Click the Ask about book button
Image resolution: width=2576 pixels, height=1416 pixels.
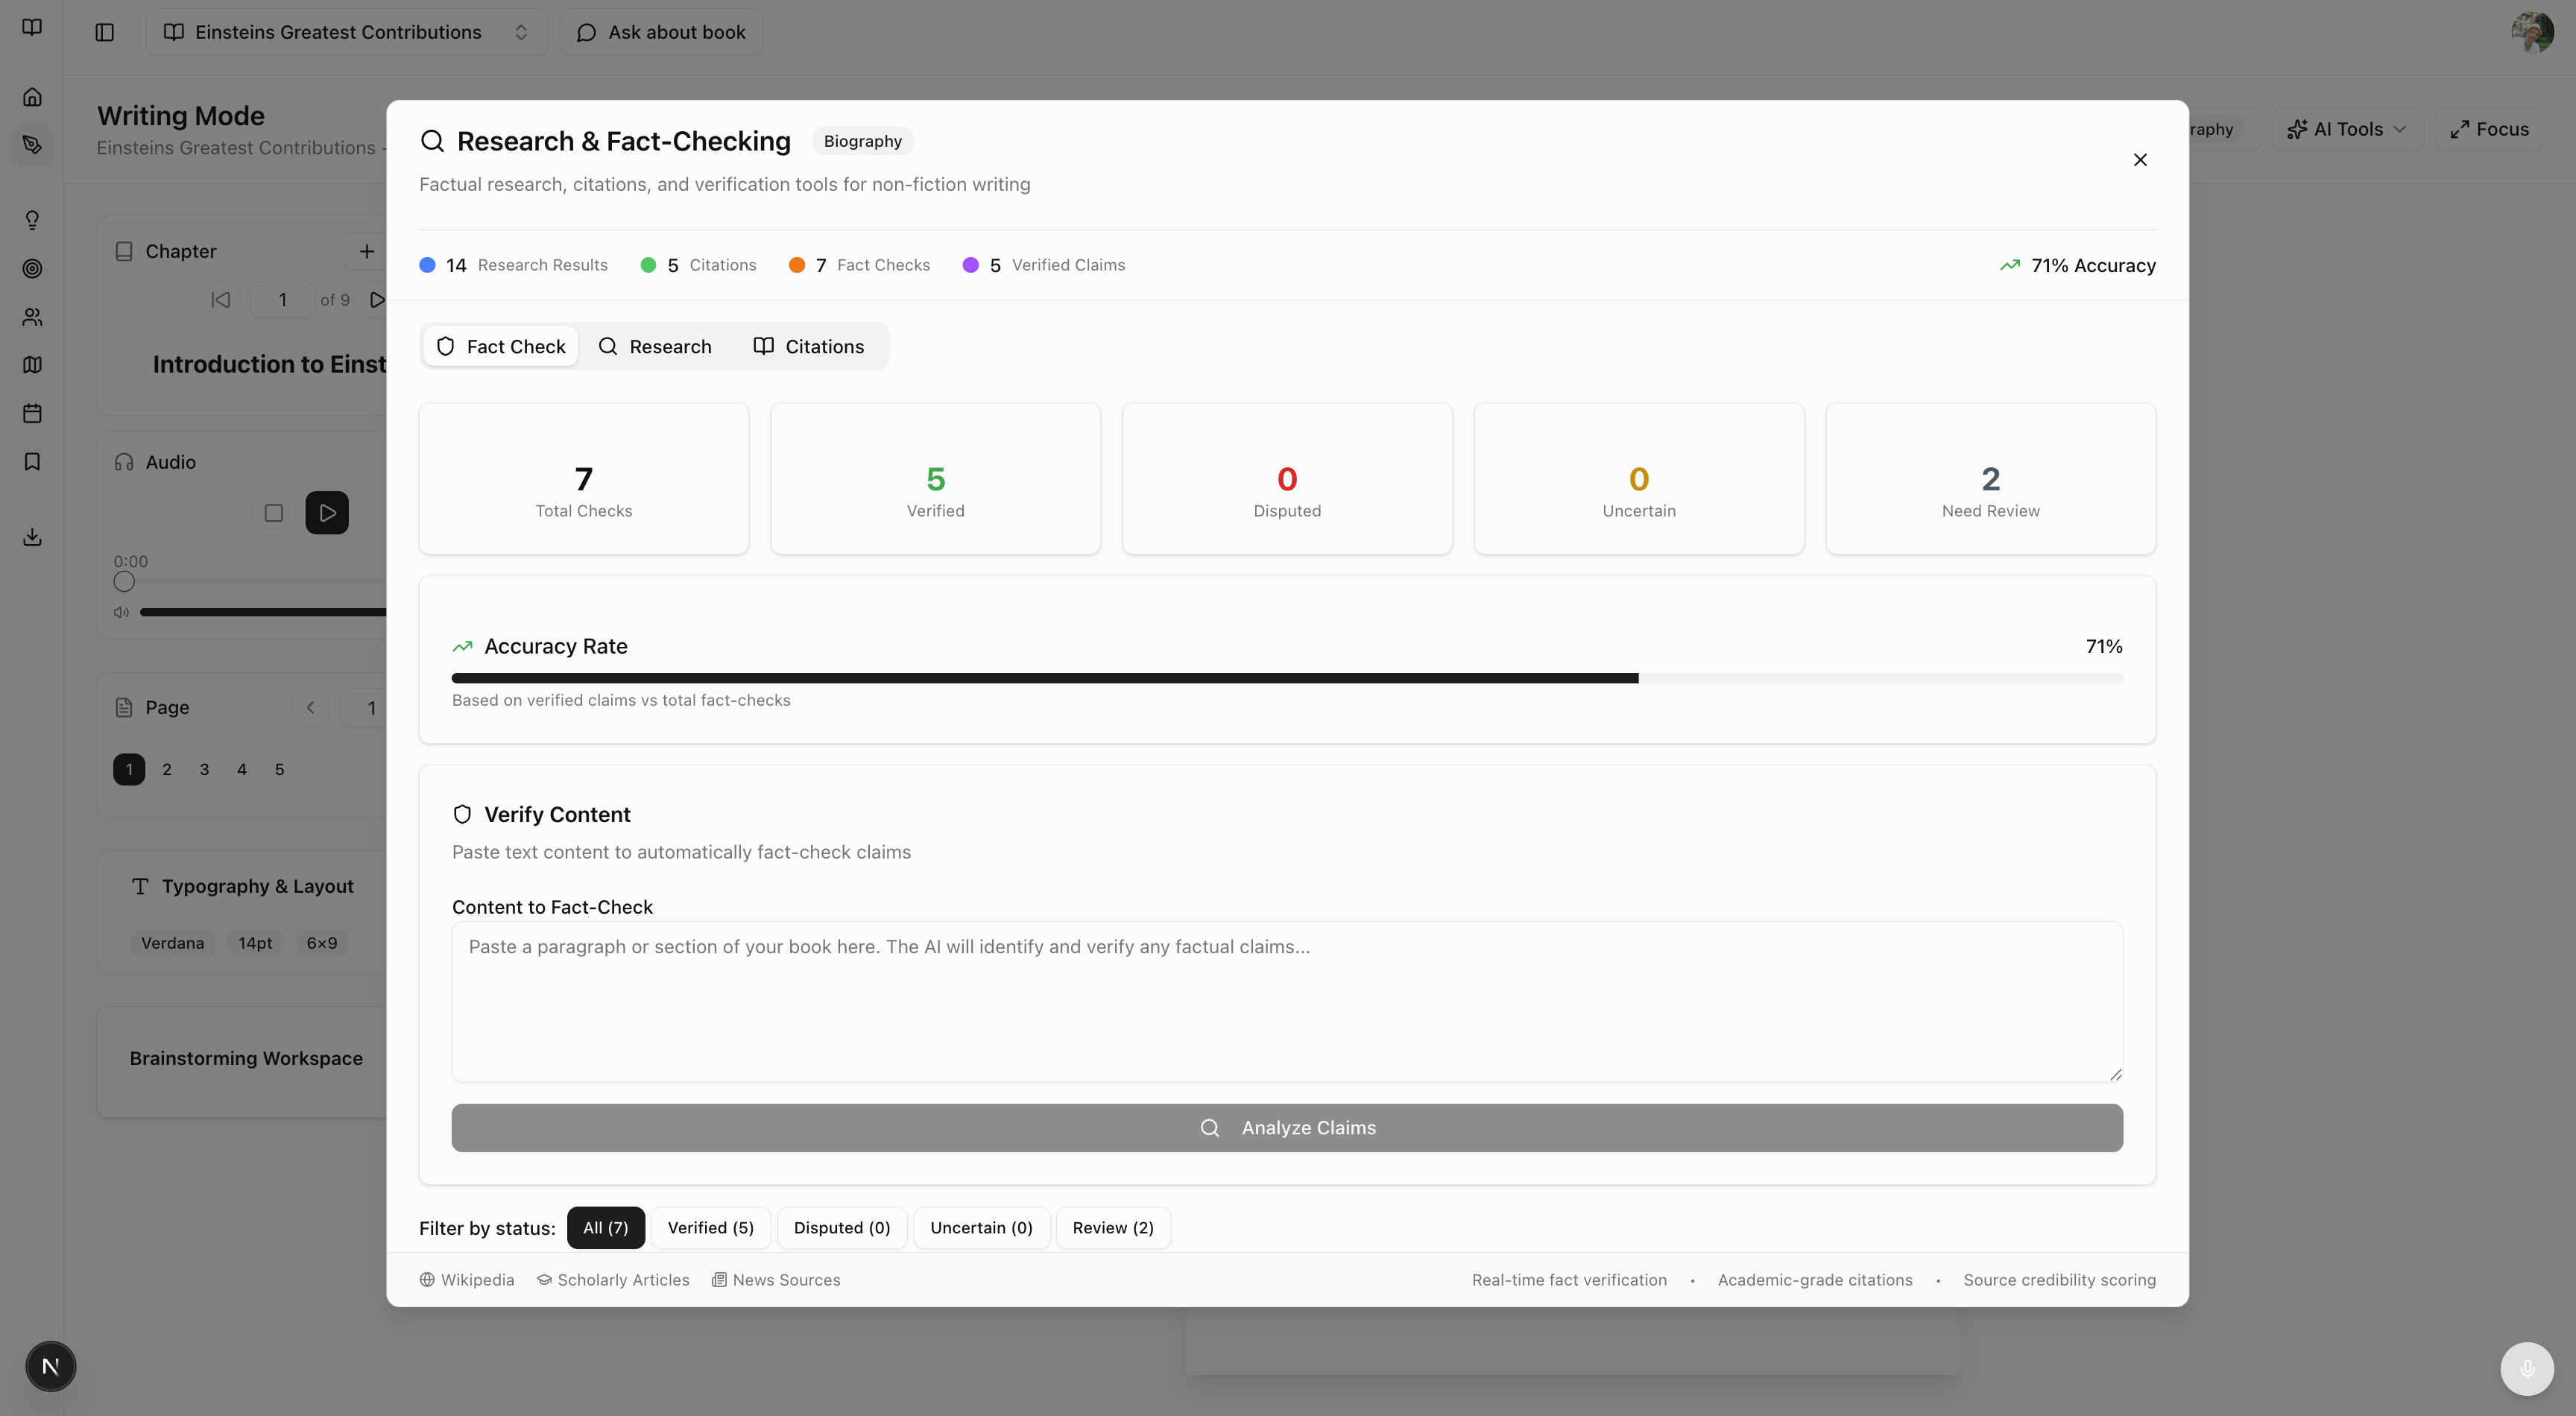(661, 32)
